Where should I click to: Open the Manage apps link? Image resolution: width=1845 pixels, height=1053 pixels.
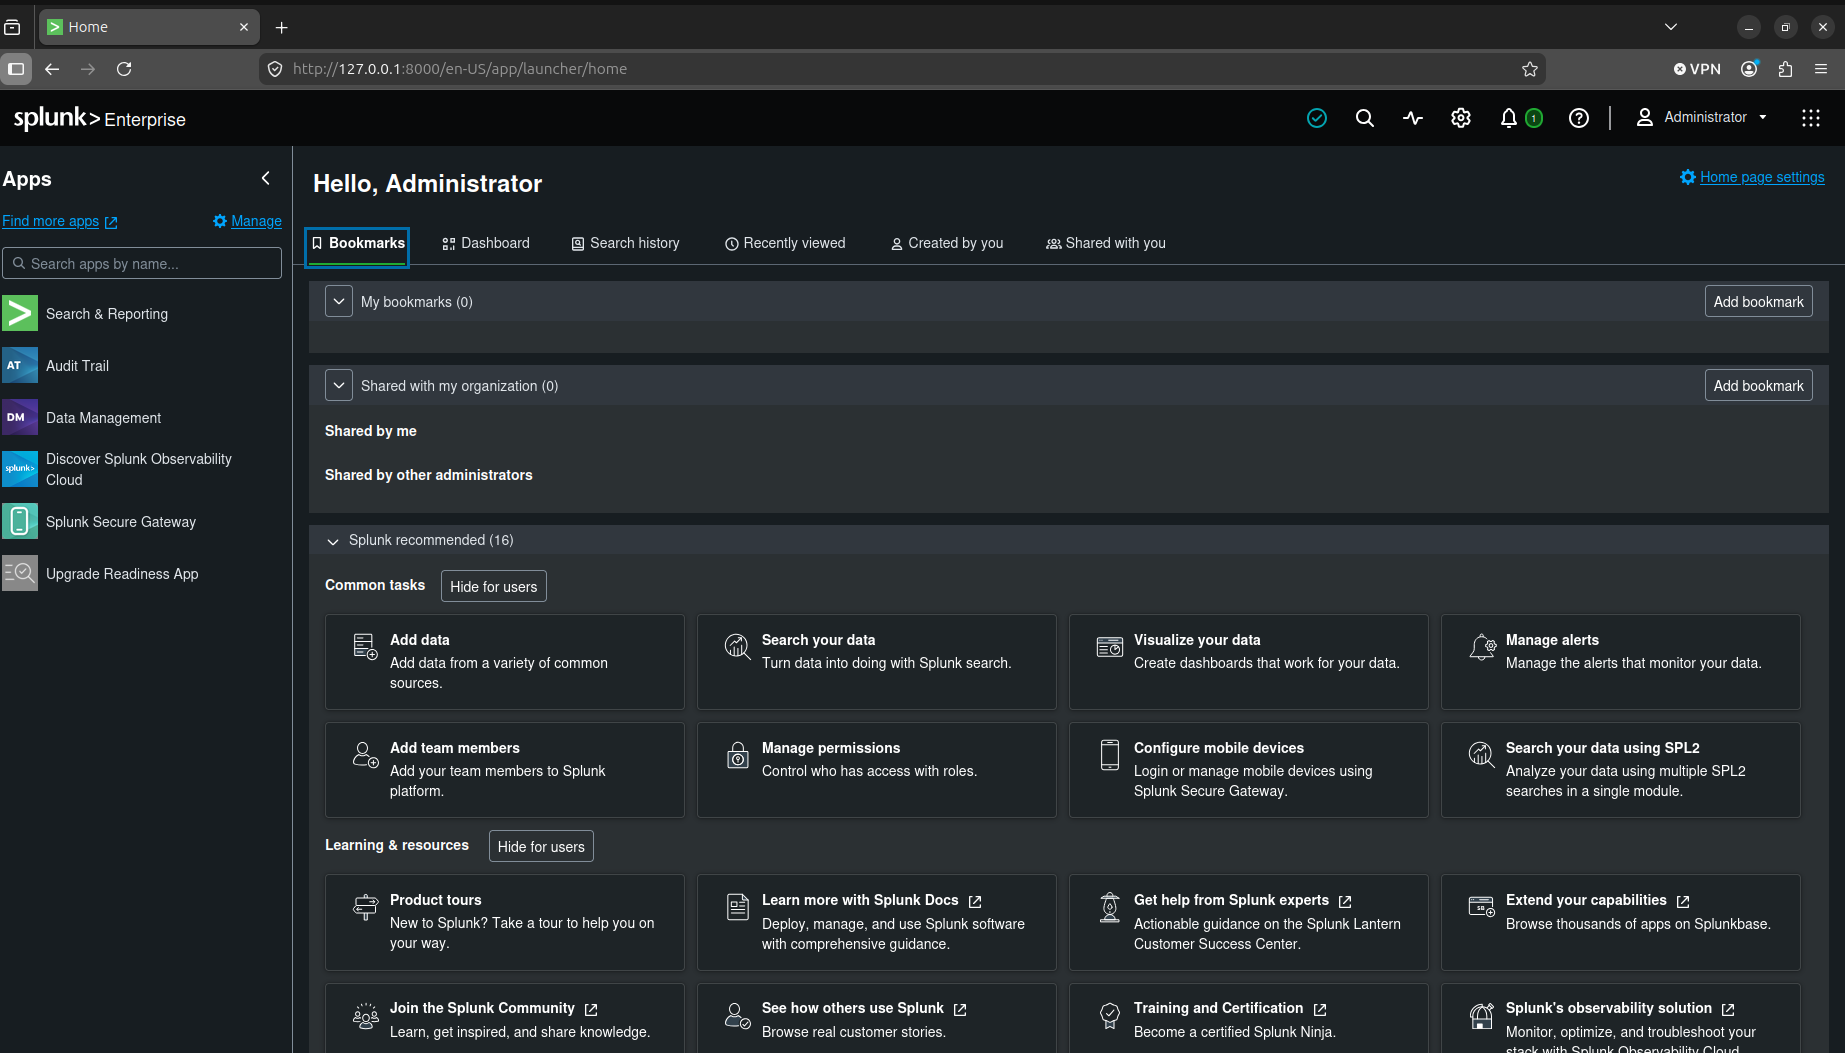(247, 221)
